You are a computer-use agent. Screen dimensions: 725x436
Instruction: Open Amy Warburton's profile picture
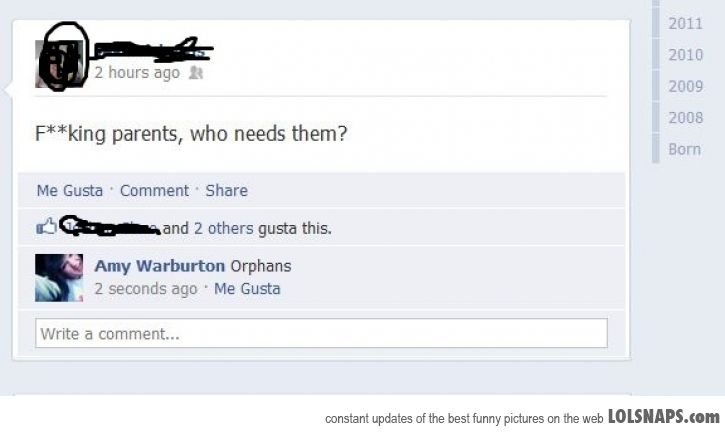(x=59, y=278)
